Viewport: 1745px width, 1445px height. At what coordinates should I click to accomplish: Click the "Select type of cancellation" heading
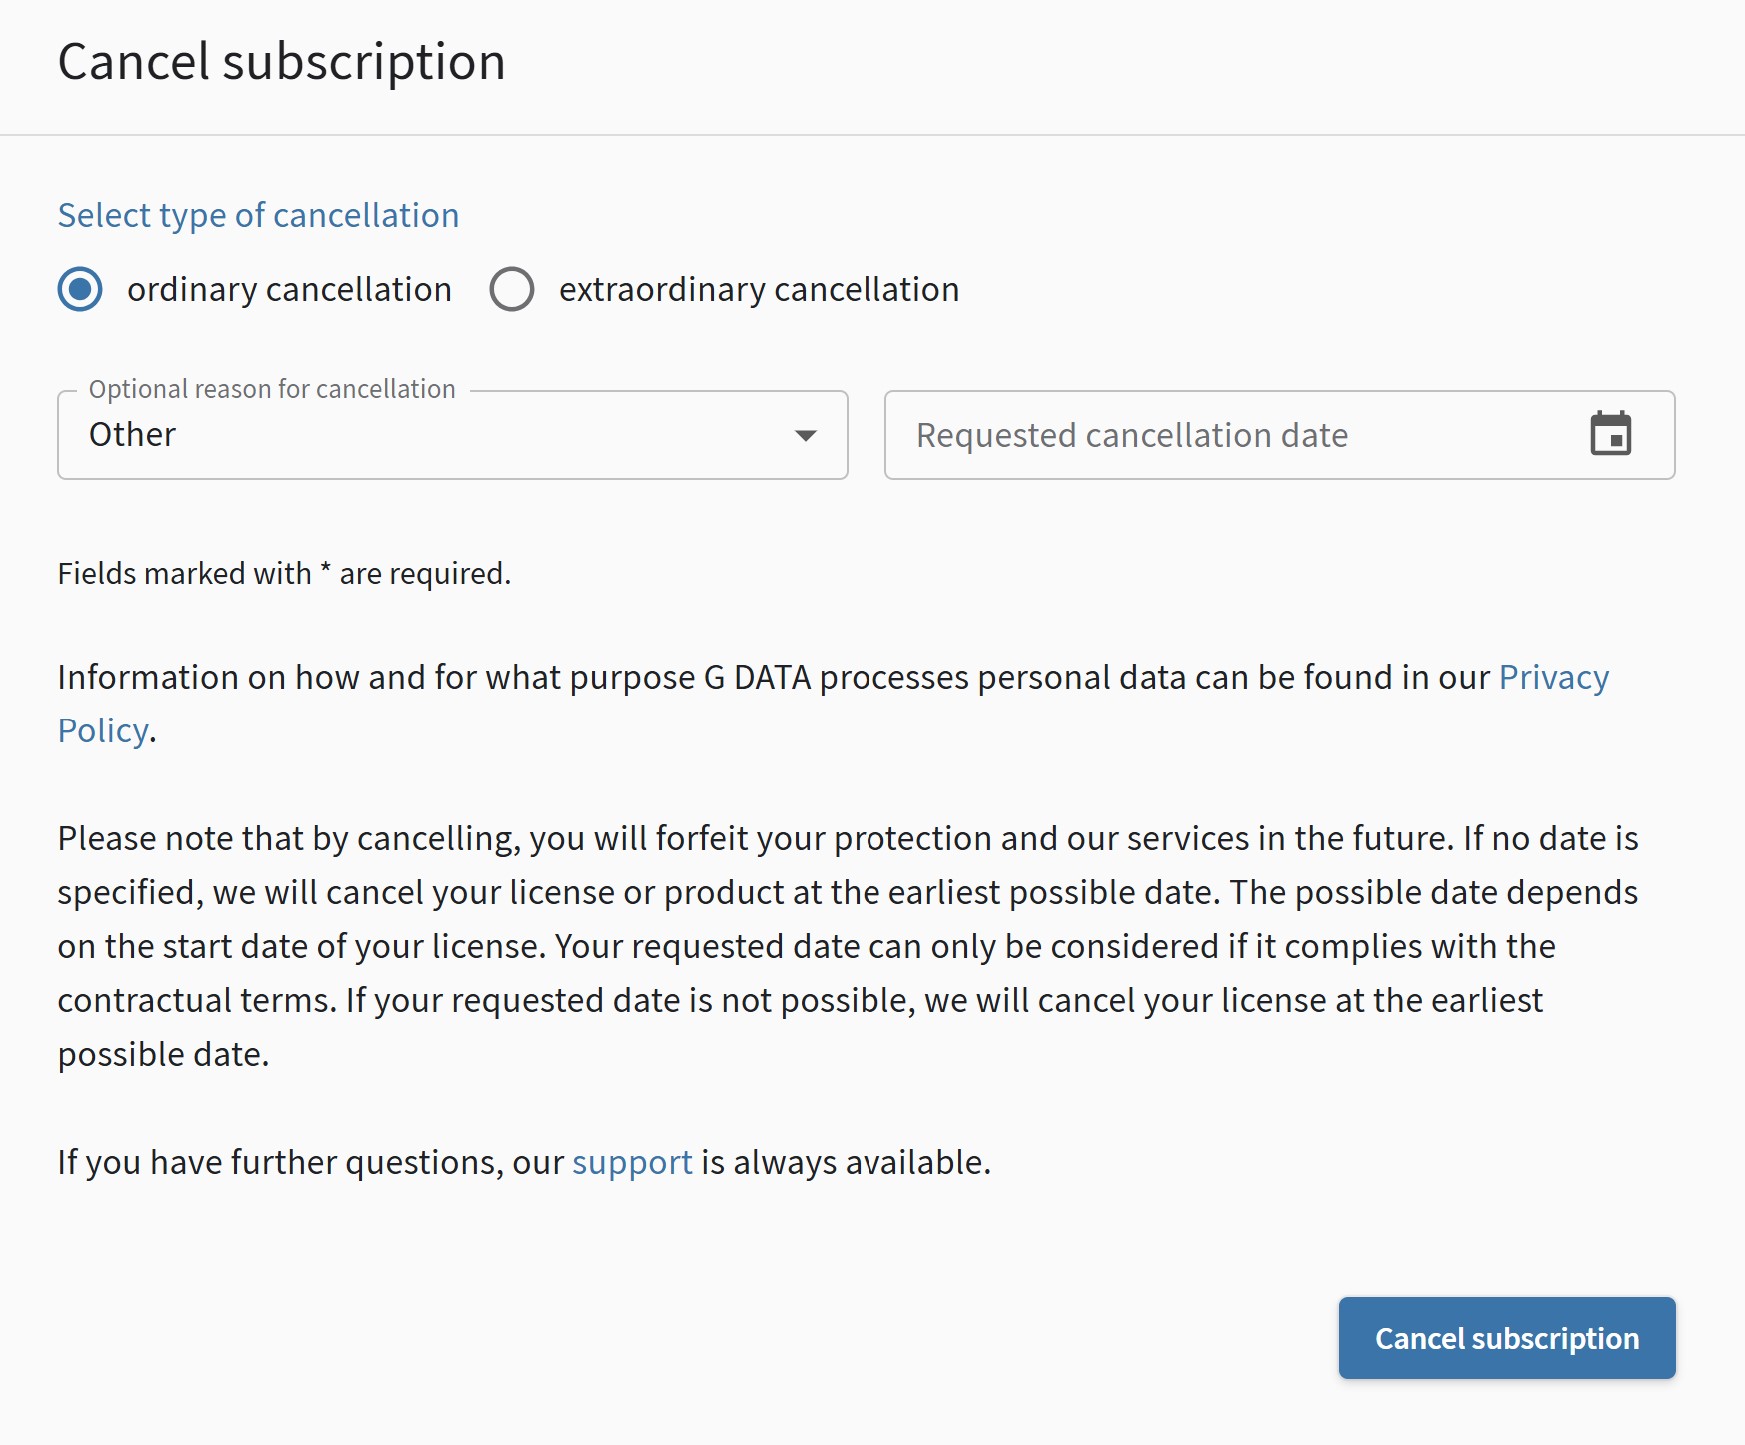(x=258, y=215)
